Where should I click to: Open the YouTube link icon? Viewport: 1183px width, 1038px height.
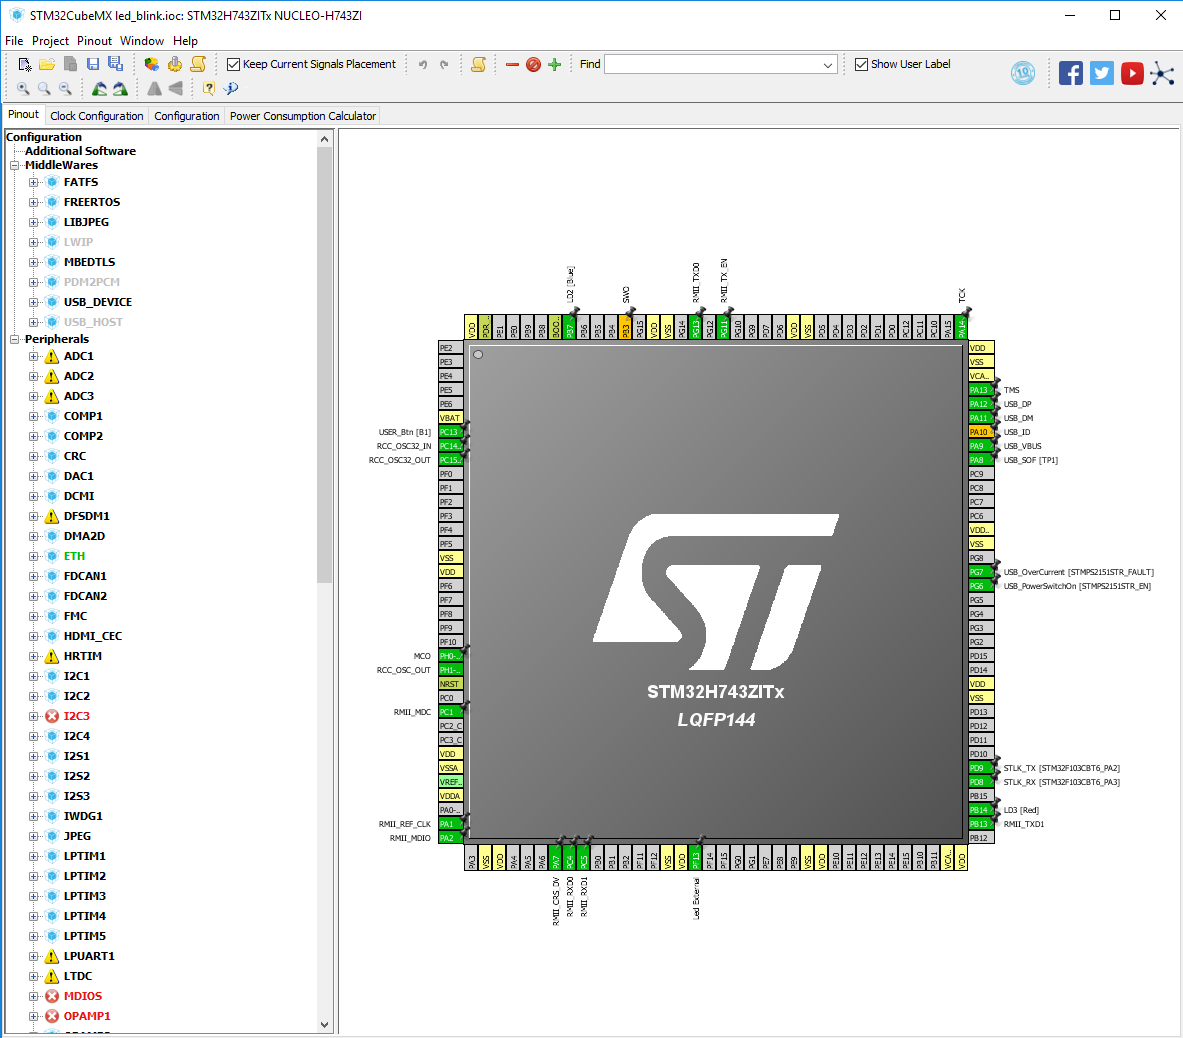point(1132,73)
